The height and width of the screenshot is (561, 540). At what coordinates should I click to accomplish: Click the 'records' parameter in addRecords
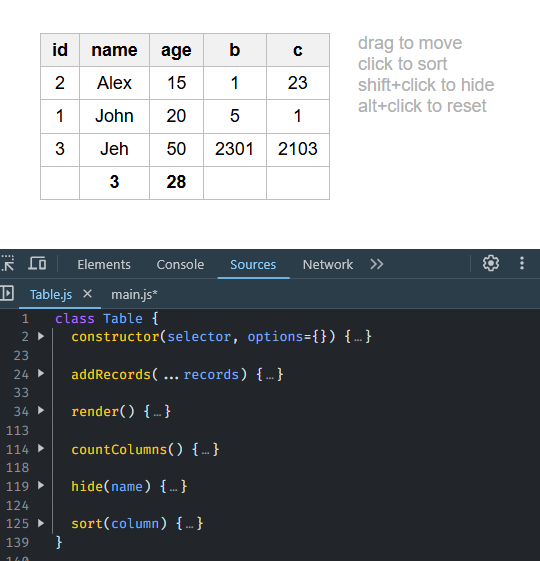tap(211, 375)
